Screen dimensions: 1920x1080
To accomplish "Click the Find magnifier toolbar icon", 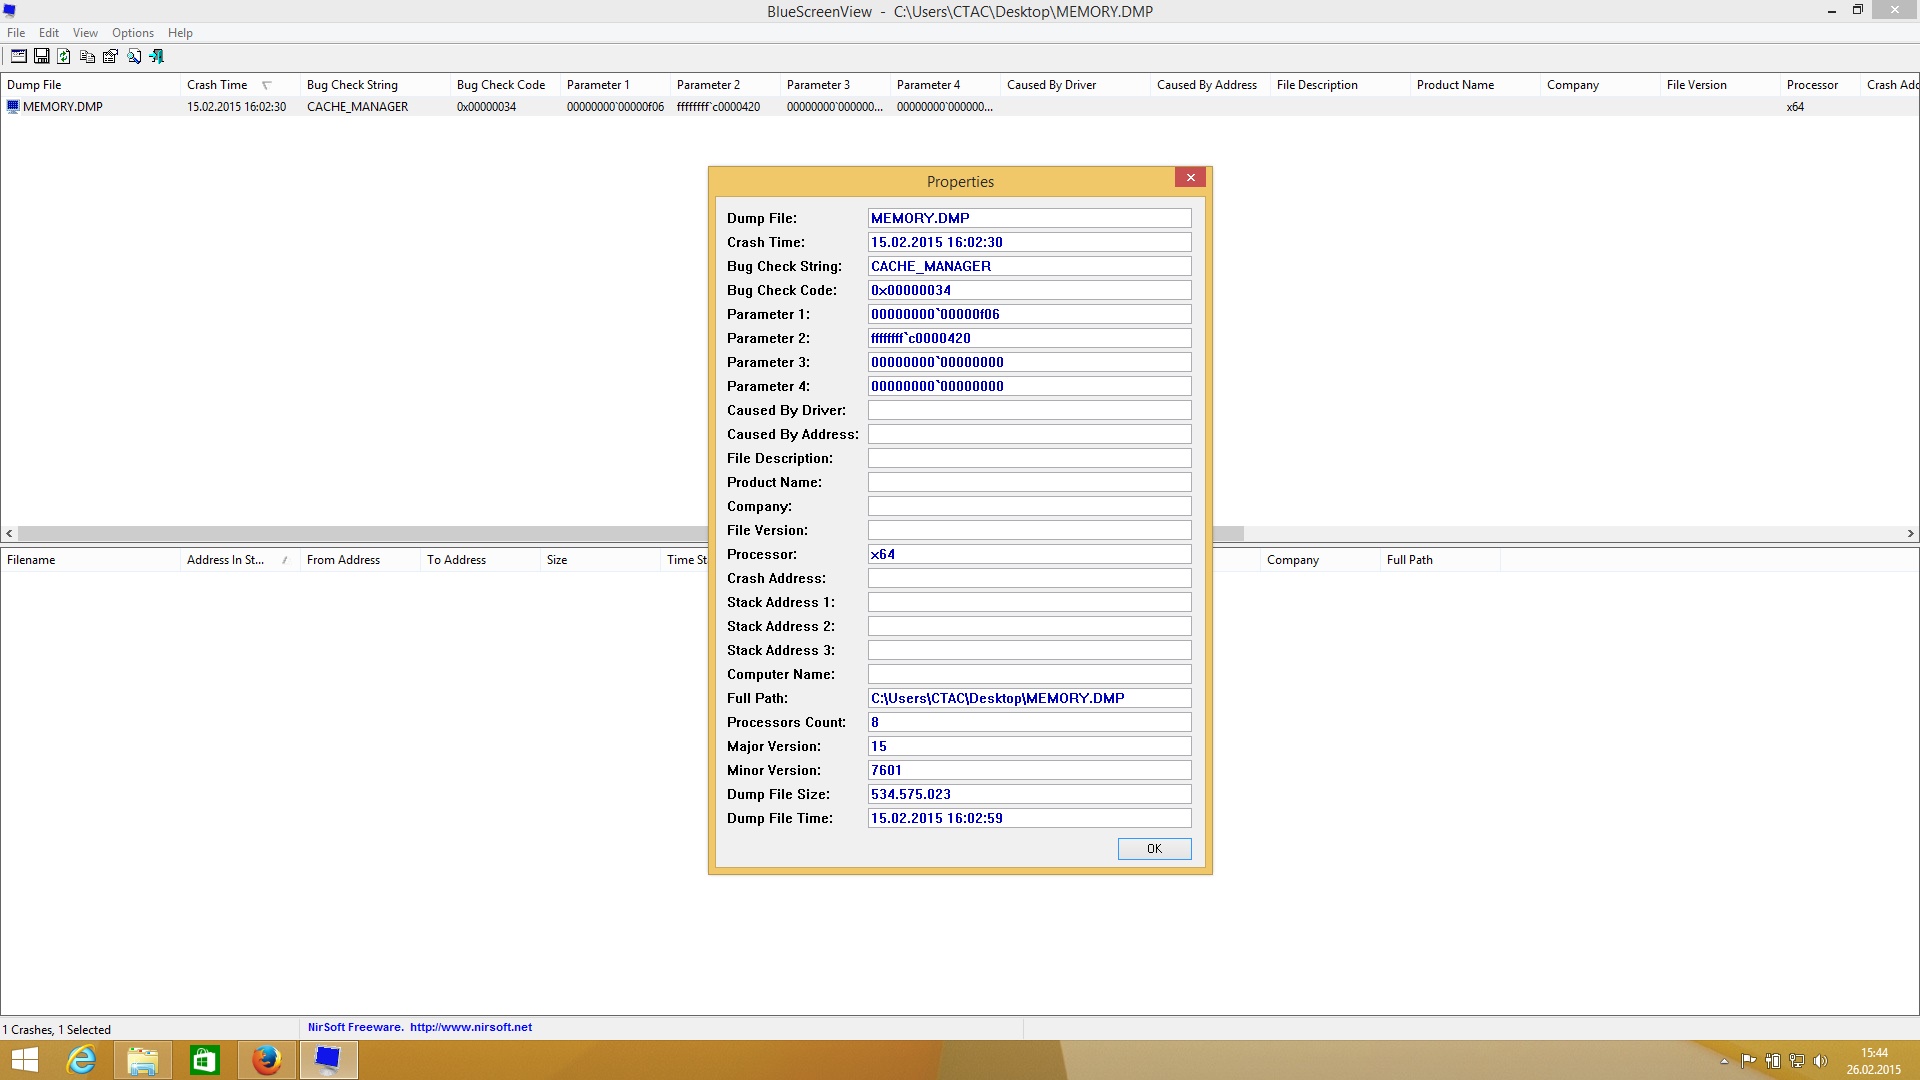I will click(x=134, y=57).
